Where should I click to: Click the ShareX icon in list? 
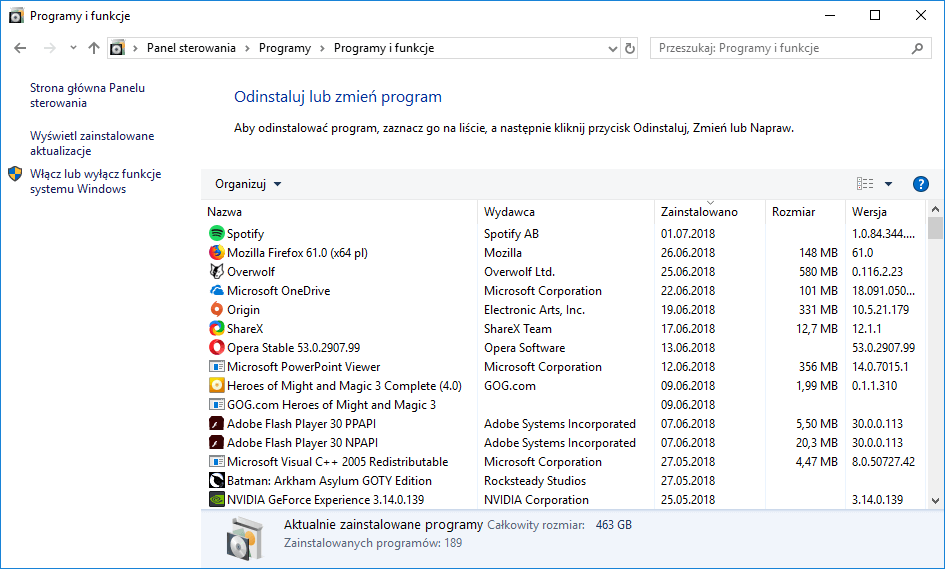click(x=216, y=329)
